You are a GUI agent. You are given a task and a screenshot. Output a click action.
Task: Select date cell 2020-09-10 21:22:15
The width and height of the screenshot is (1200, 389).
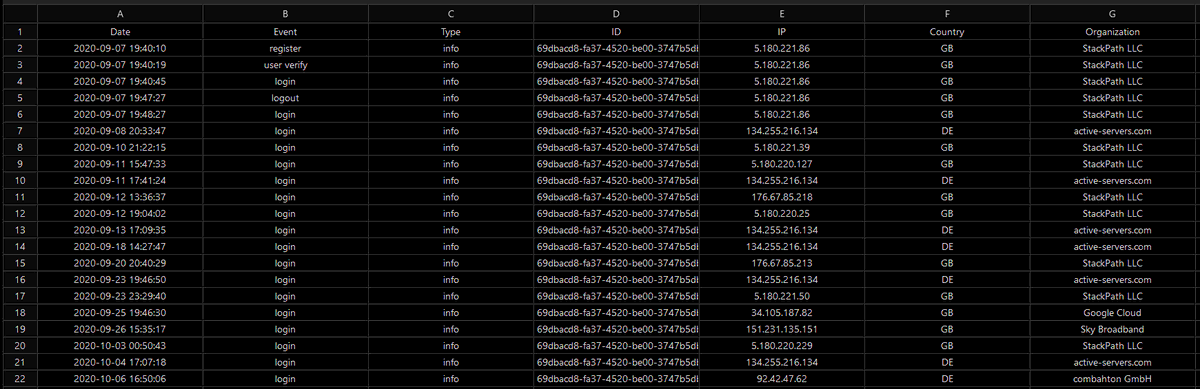coord(120,147)
